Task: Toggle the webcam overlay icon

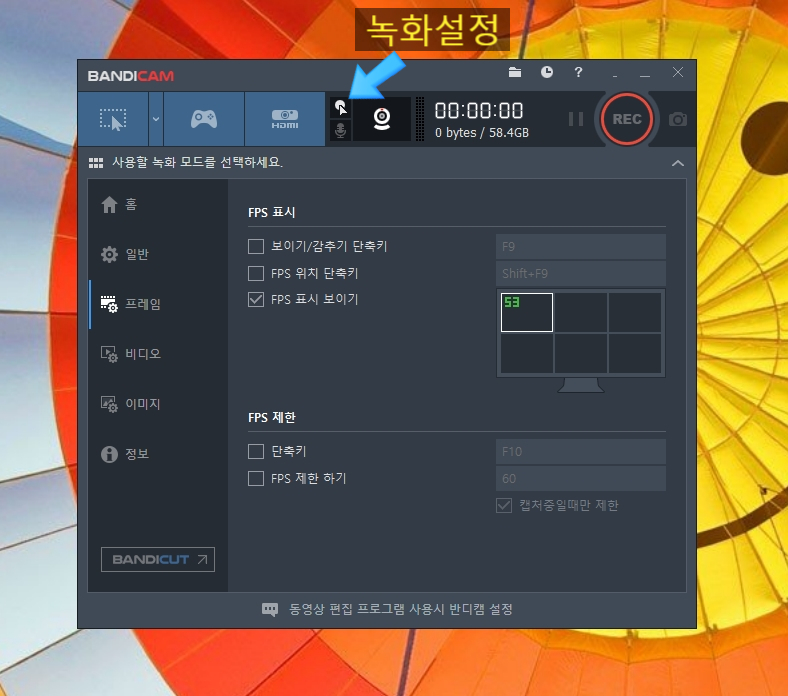Action: coord(382,119)
